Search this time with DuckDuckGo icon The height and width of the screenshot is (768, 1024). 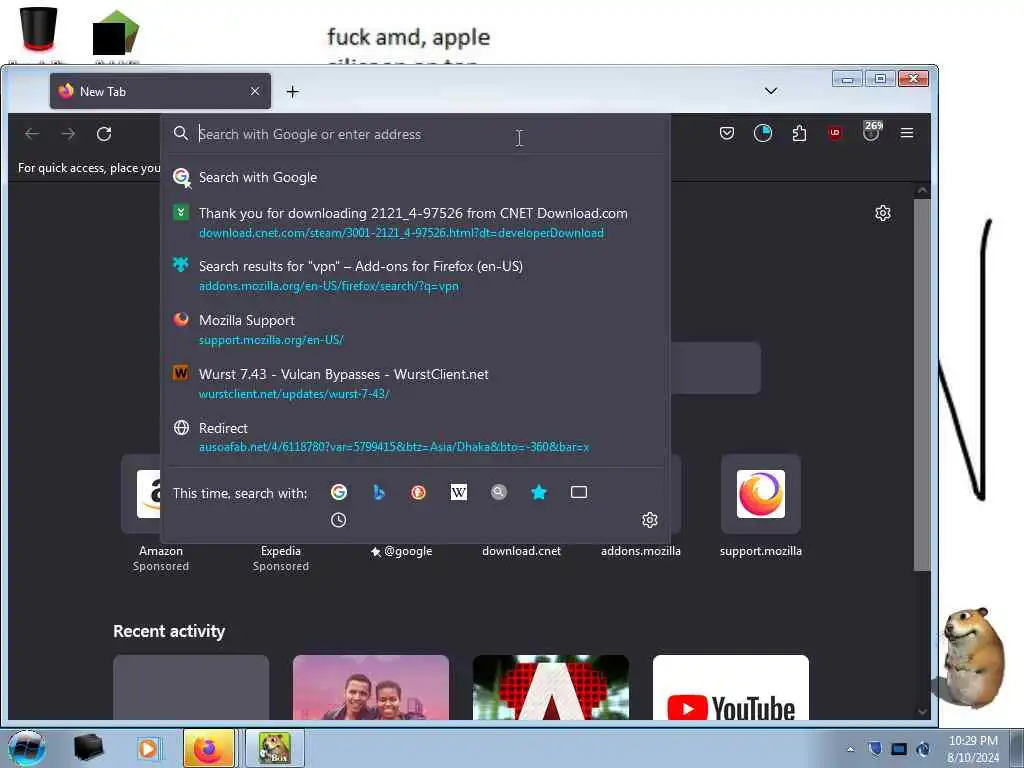[x=419, y=492]
